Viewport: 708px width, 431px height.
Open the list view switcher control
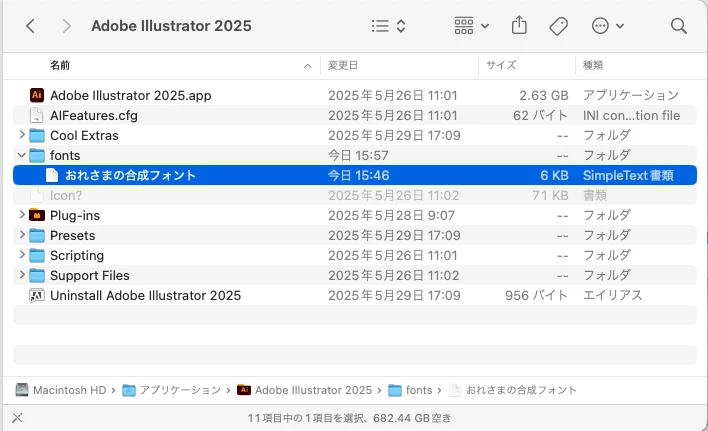(x=388, y=26)
